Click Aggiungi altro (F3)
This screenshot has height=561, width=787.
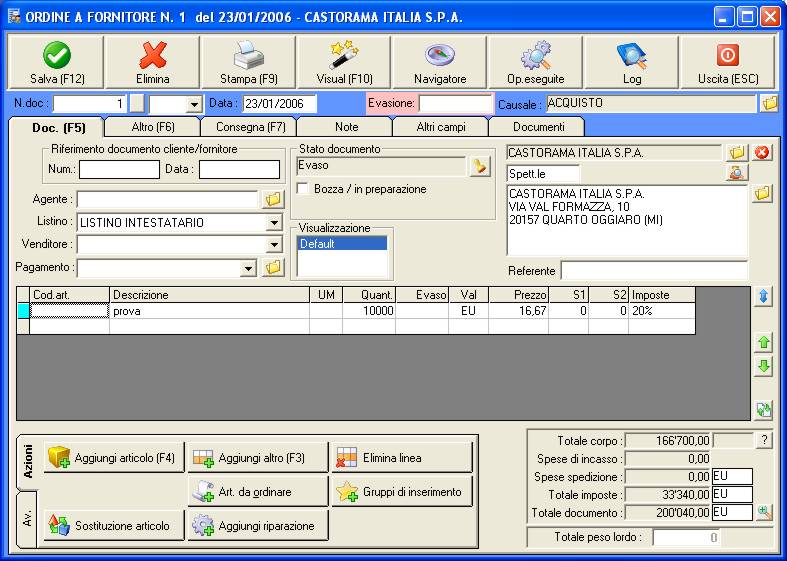coord(258,458)
